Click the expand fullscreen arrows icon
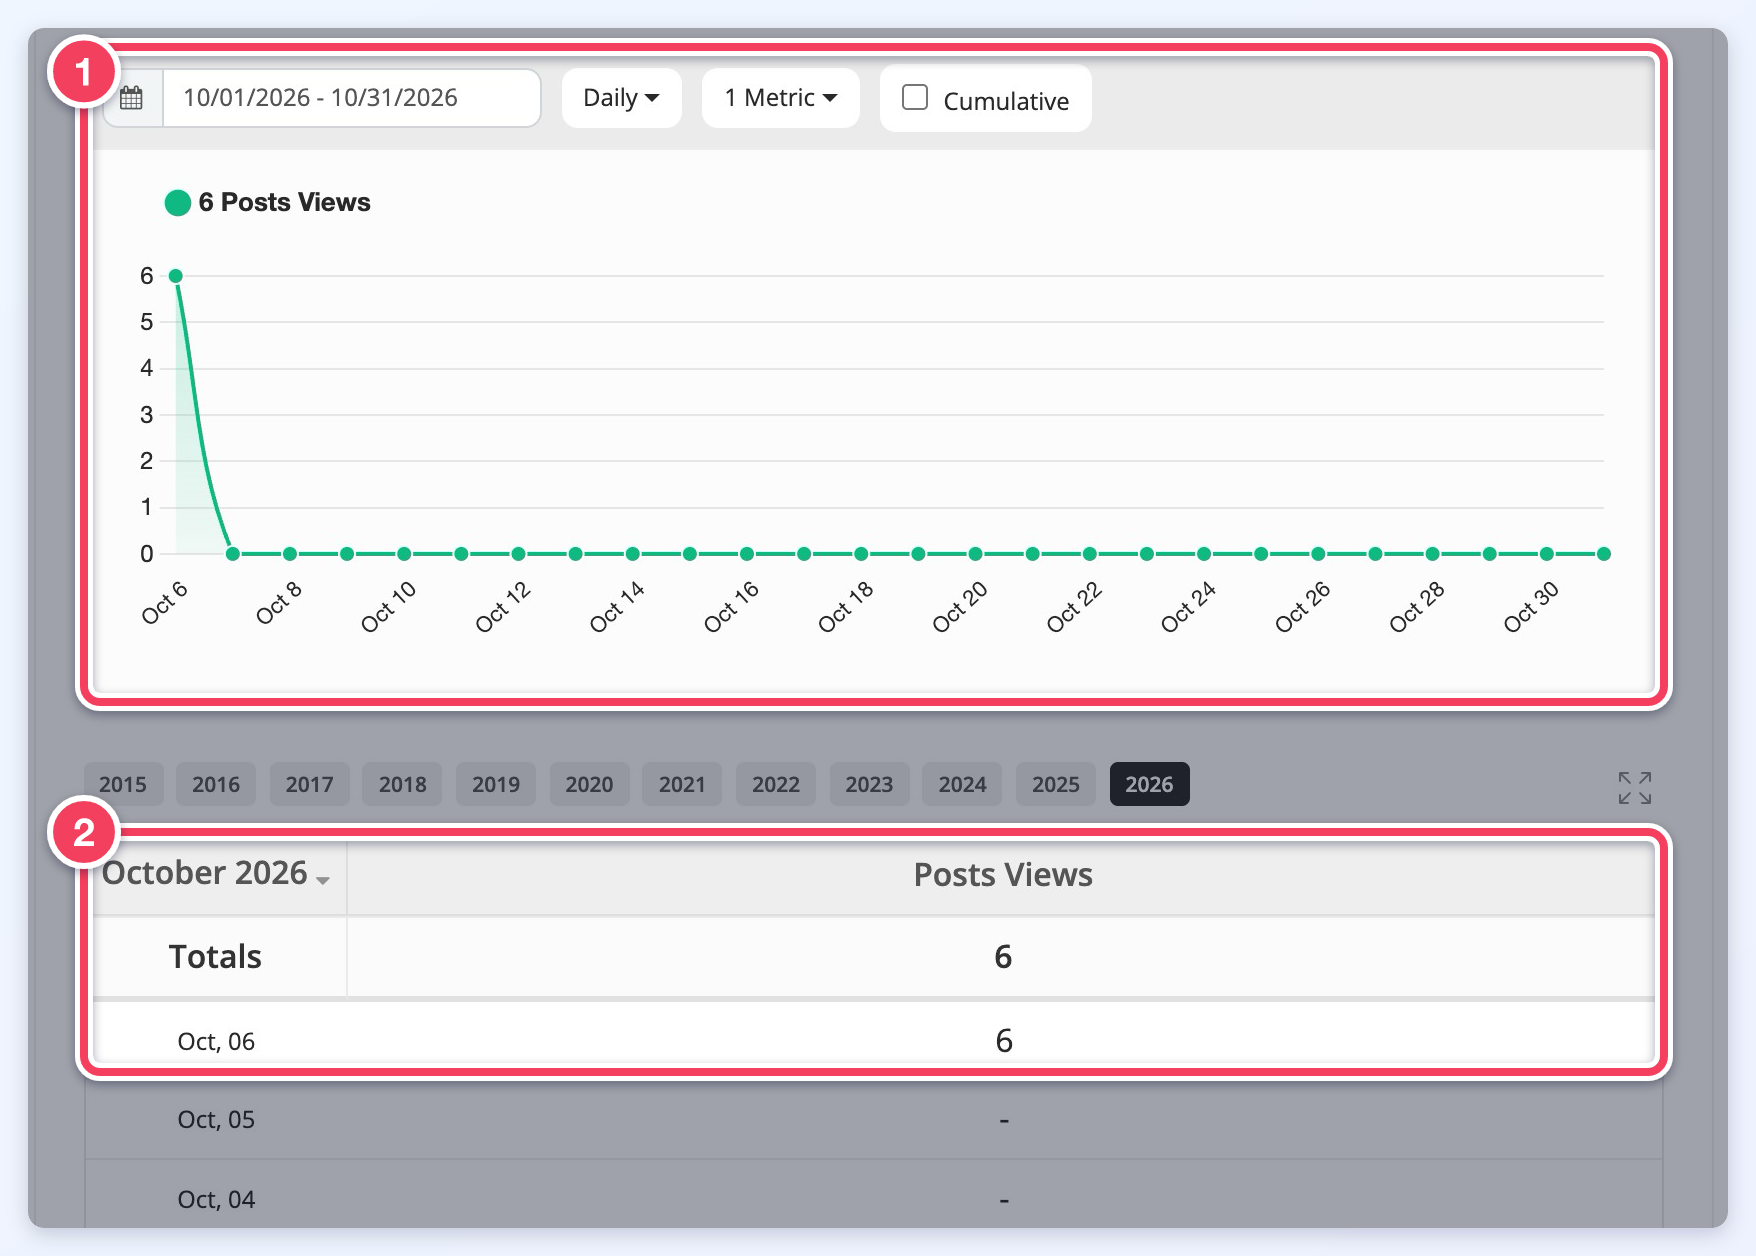The image size is (1756, 1256). click(1635, 788)
